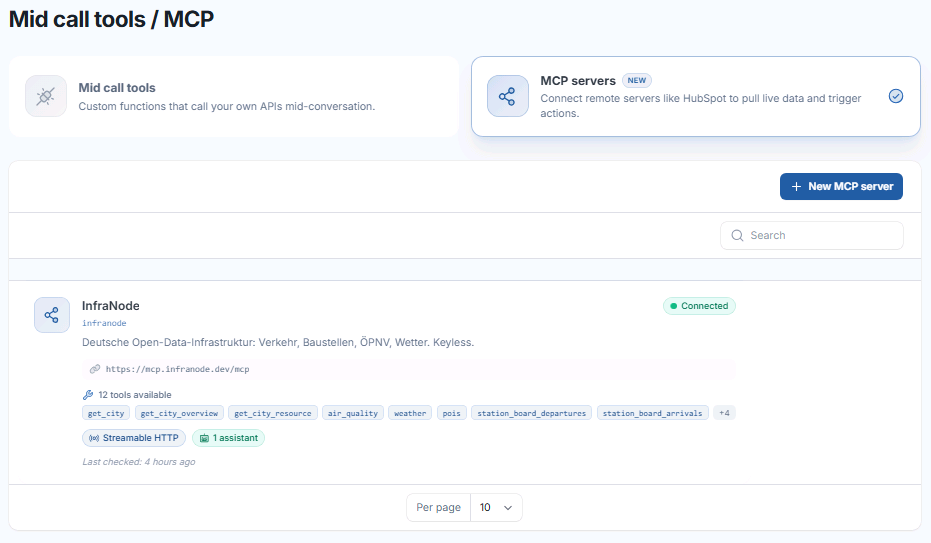The image size is (931, 543).
Task: Click the broadcast icon in Streamable HTTP badge
Action: point(94,438)
